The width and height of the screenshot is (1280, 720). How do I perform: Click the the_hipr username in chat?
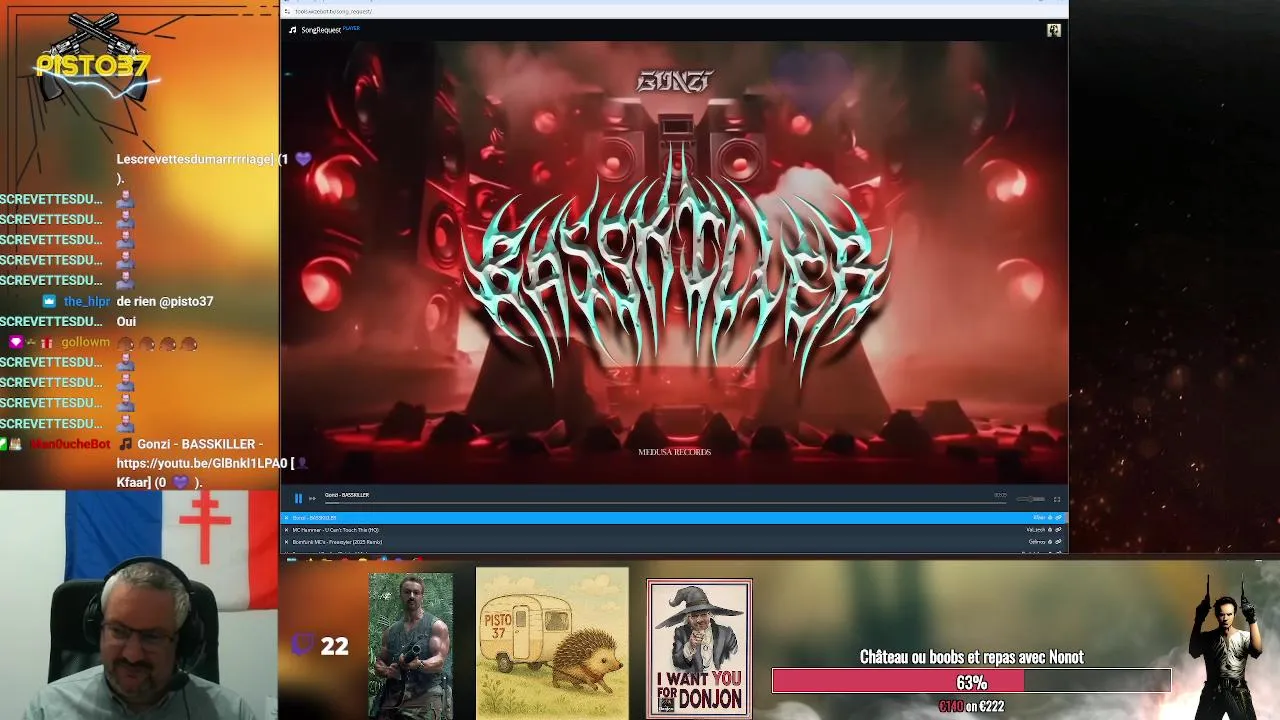87,301
